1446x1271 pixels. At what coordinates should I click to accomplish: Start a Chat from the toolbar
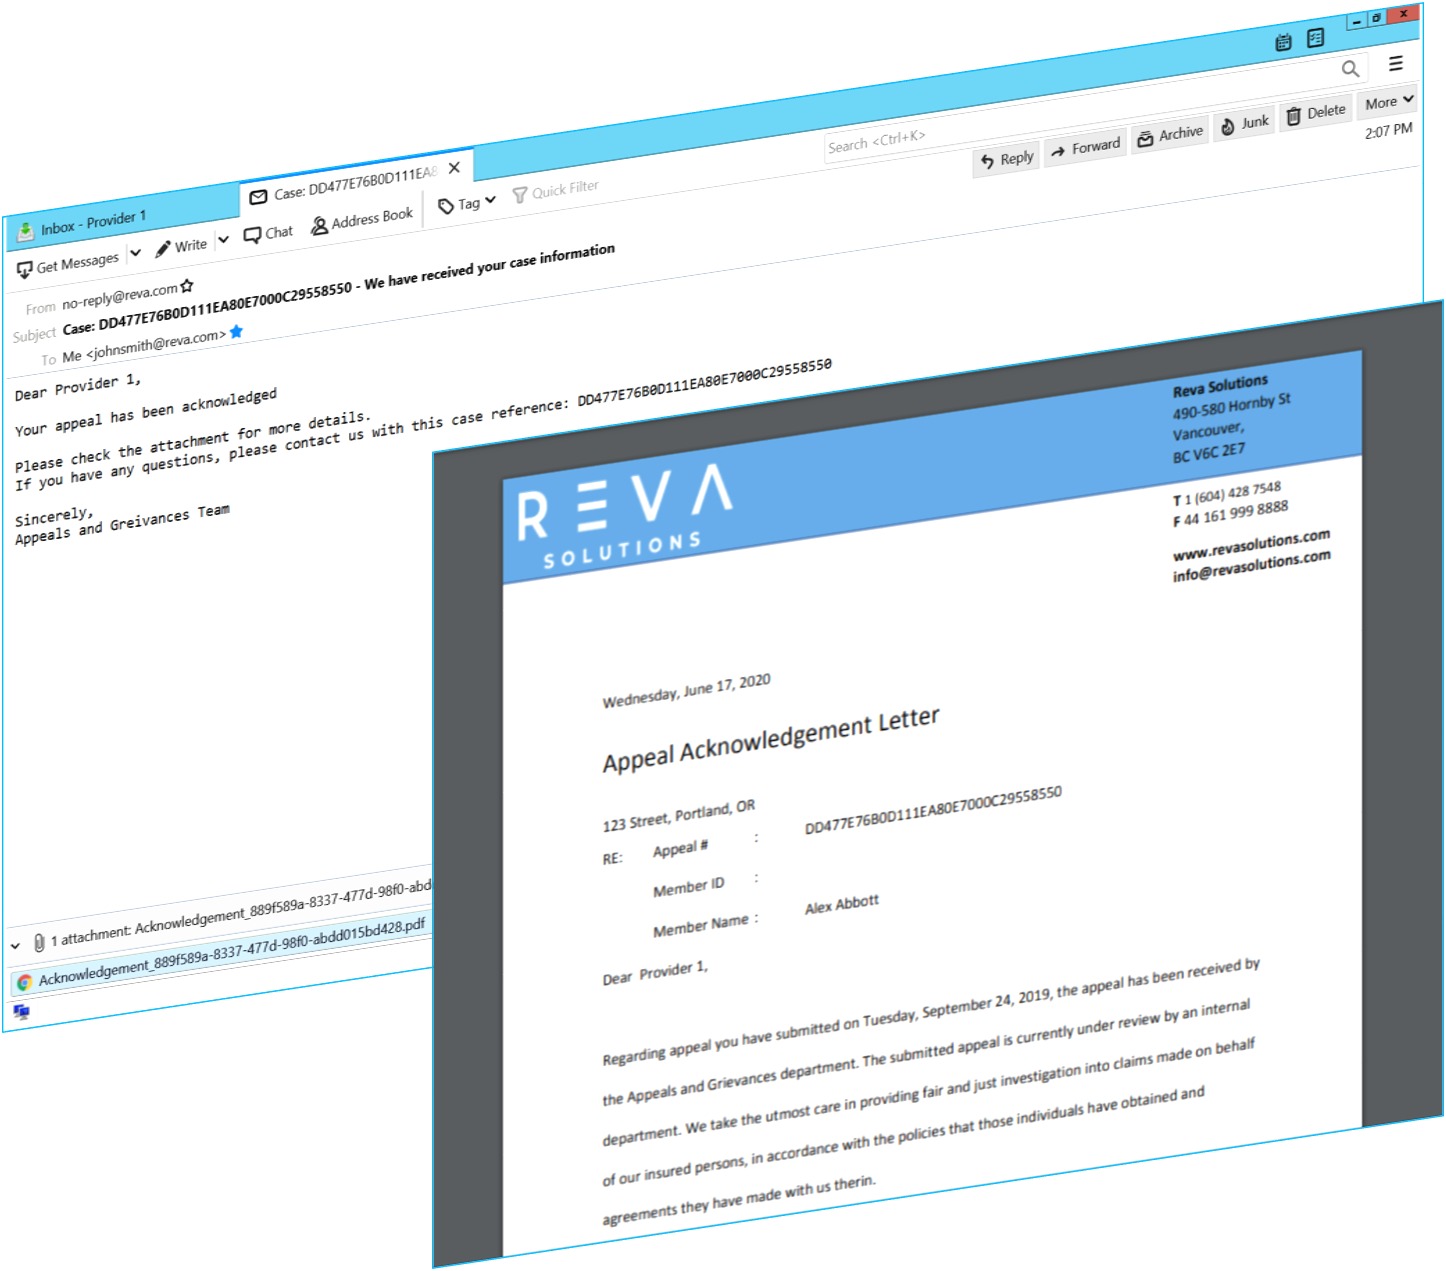click(268, 233)
